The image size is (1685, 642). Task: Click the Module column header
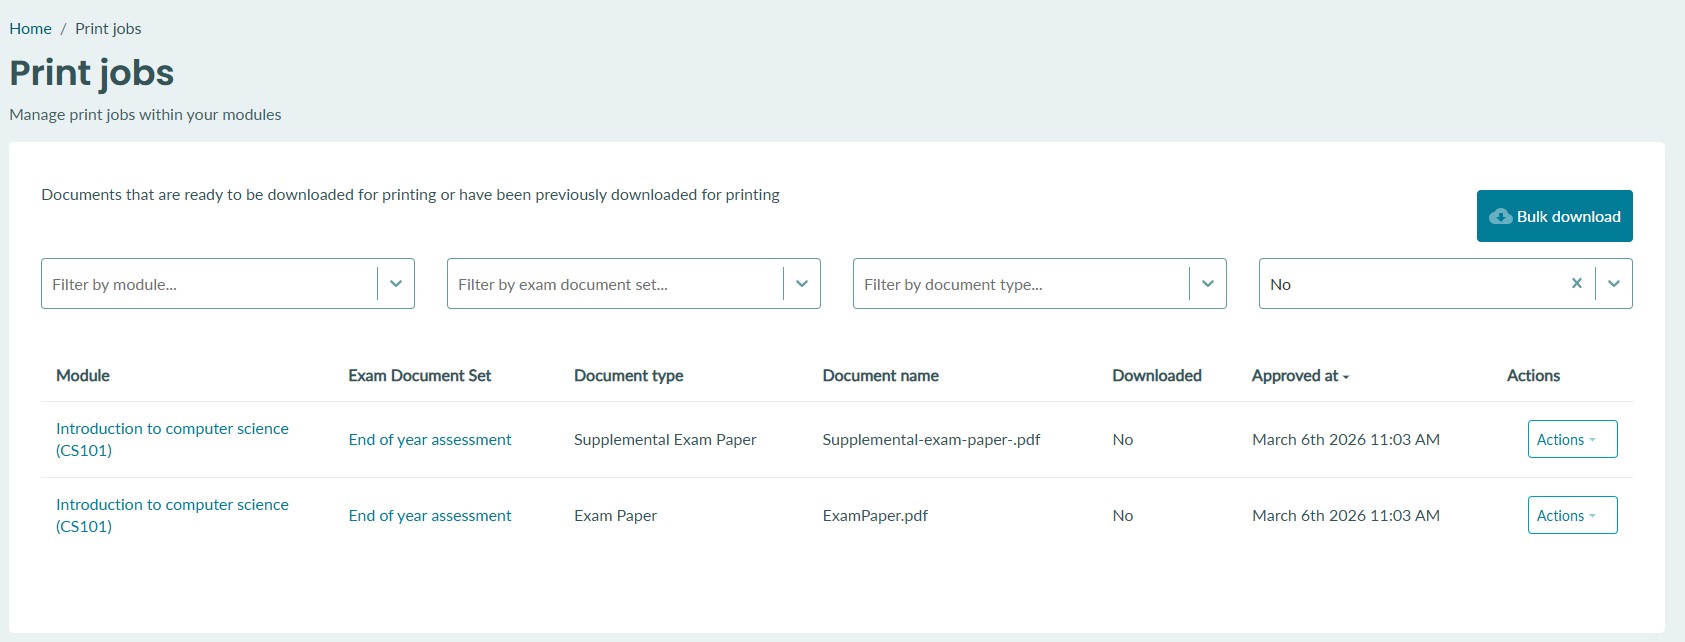pos(83,375)
